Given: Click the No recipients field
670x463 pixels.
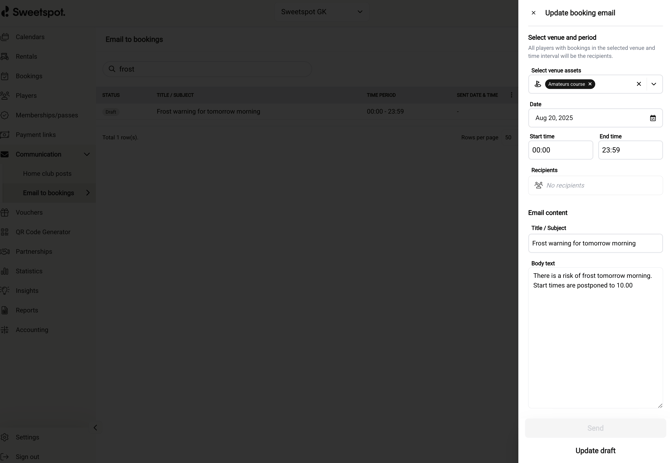Looking at the screenshot, I should tap(595, 185).
